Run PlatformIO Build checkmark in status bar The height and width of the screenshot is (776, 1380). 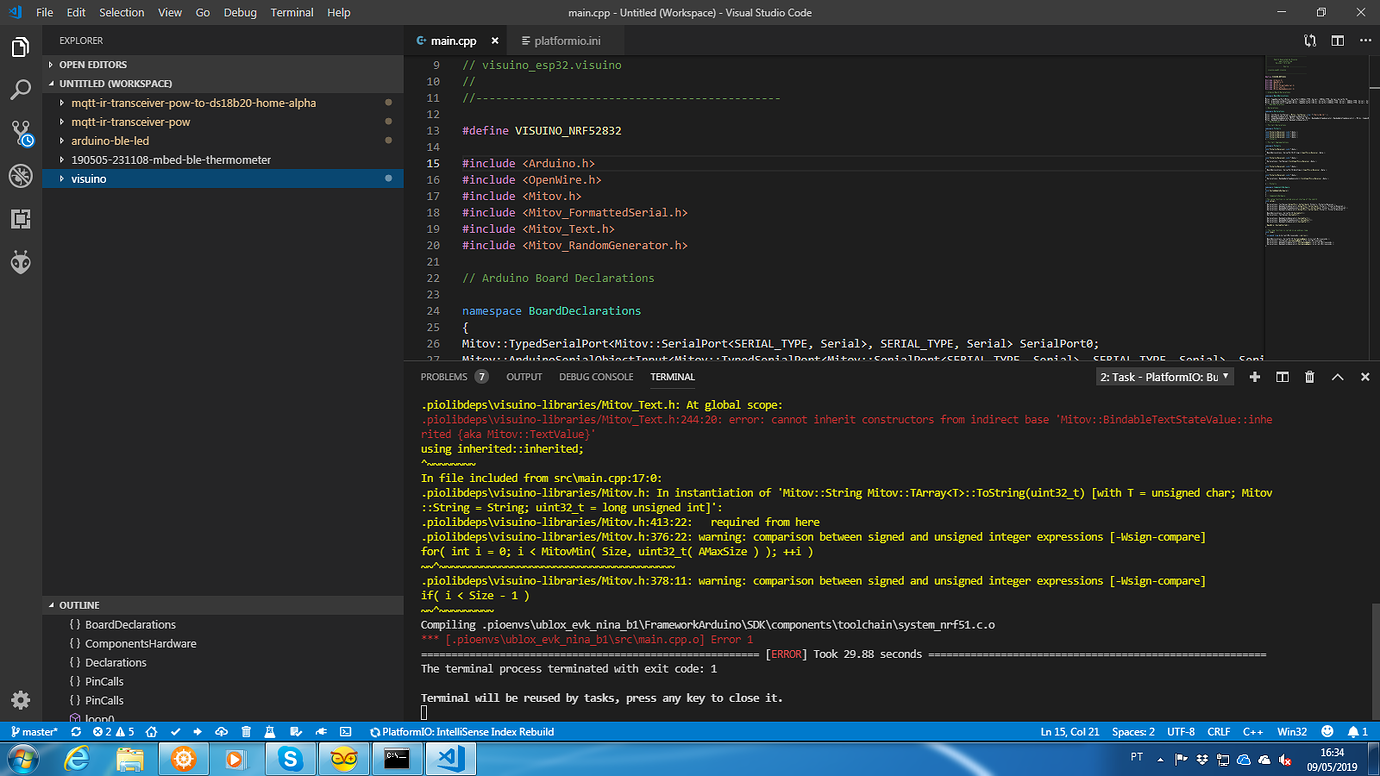[x=176, y=732]
